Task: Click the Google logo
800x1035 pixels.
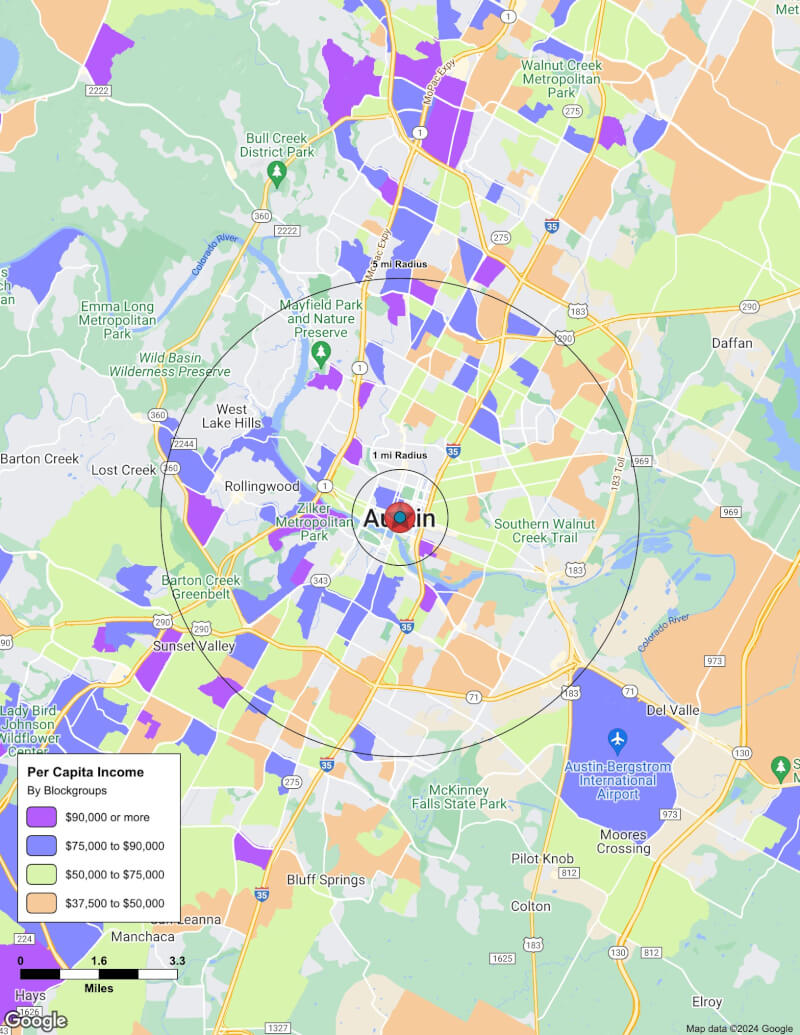Action: click(x=35, y=1020)
